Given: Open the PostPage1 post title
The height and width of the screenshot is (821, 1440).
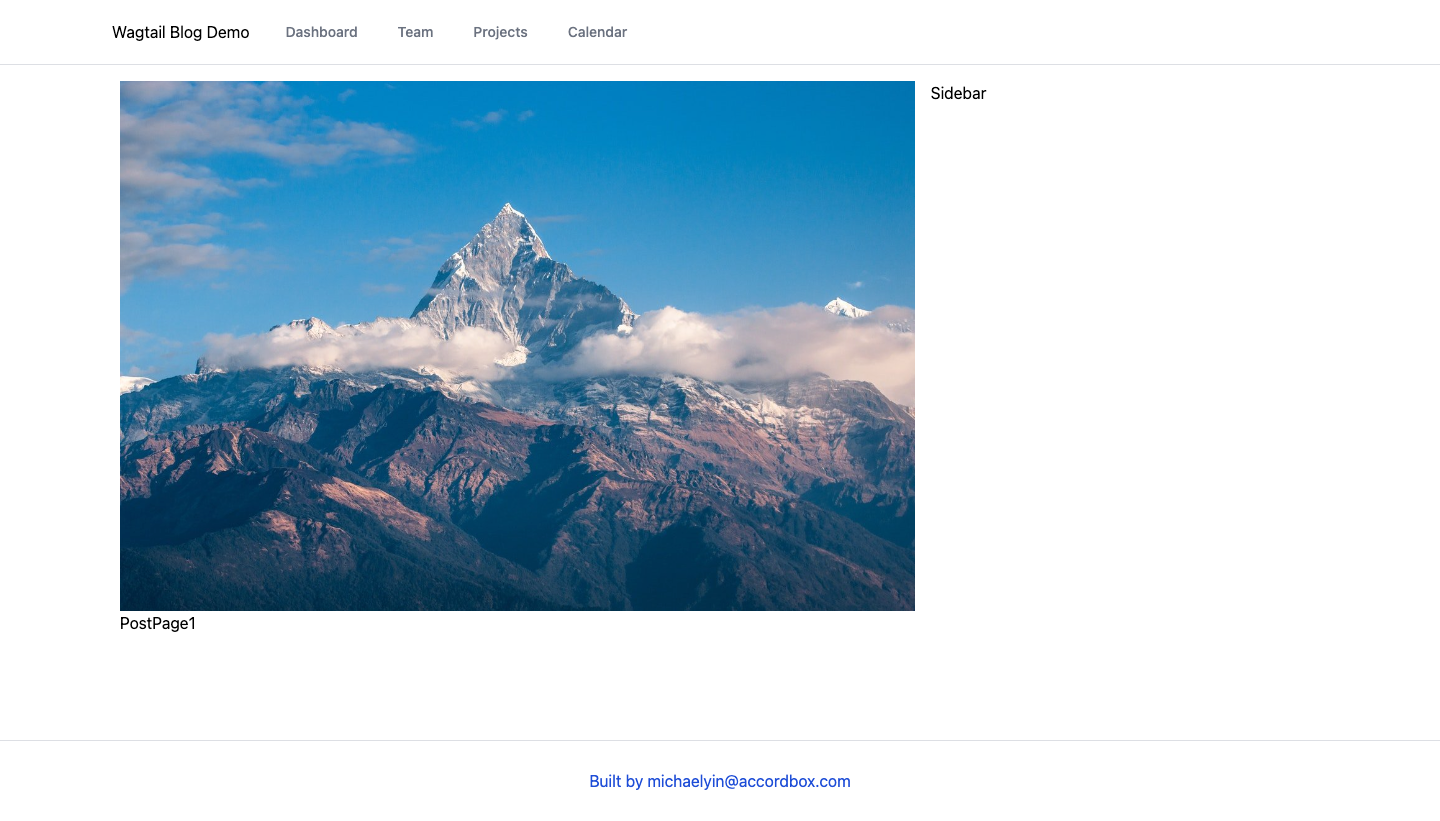Looking at the screenshot, I should point(158,624).
